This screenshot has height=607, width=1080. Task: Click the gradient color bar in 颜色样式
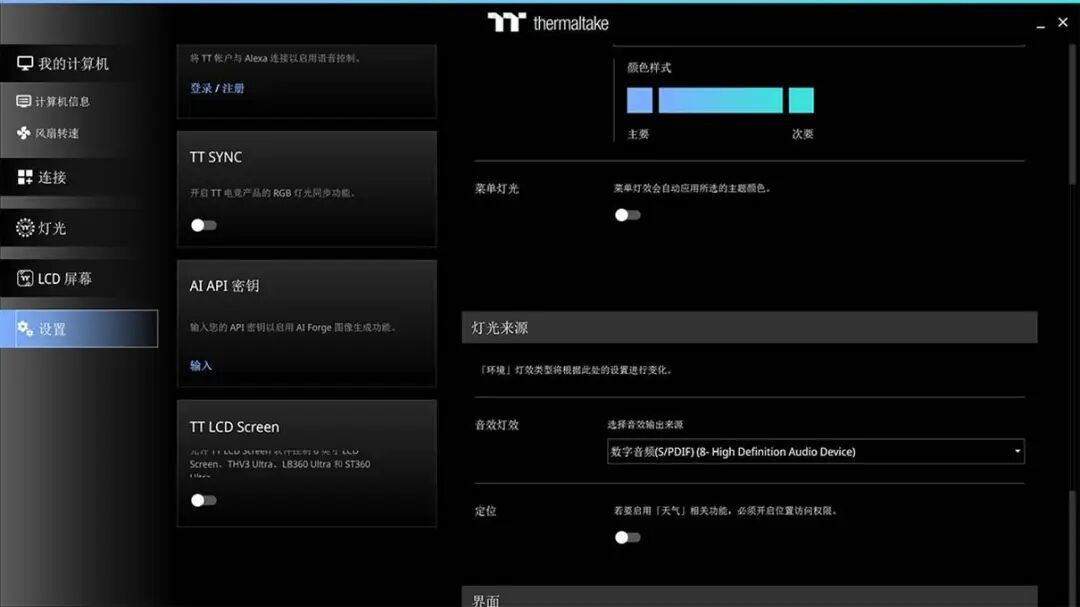tap(720, 101)
